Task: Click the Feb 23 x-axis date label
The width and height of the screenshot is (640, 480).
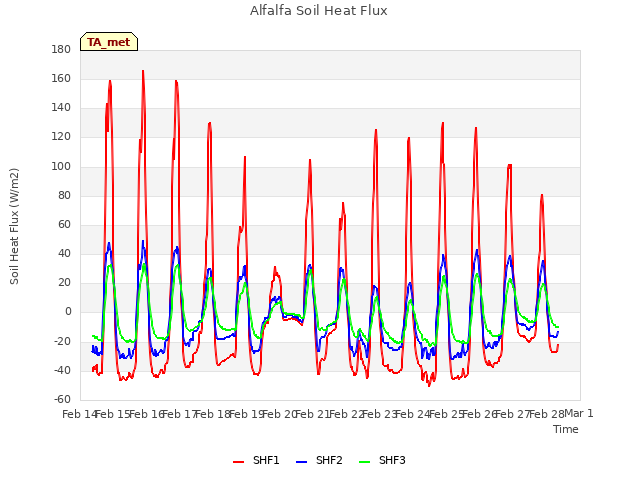Action: (x=380, y=414)
